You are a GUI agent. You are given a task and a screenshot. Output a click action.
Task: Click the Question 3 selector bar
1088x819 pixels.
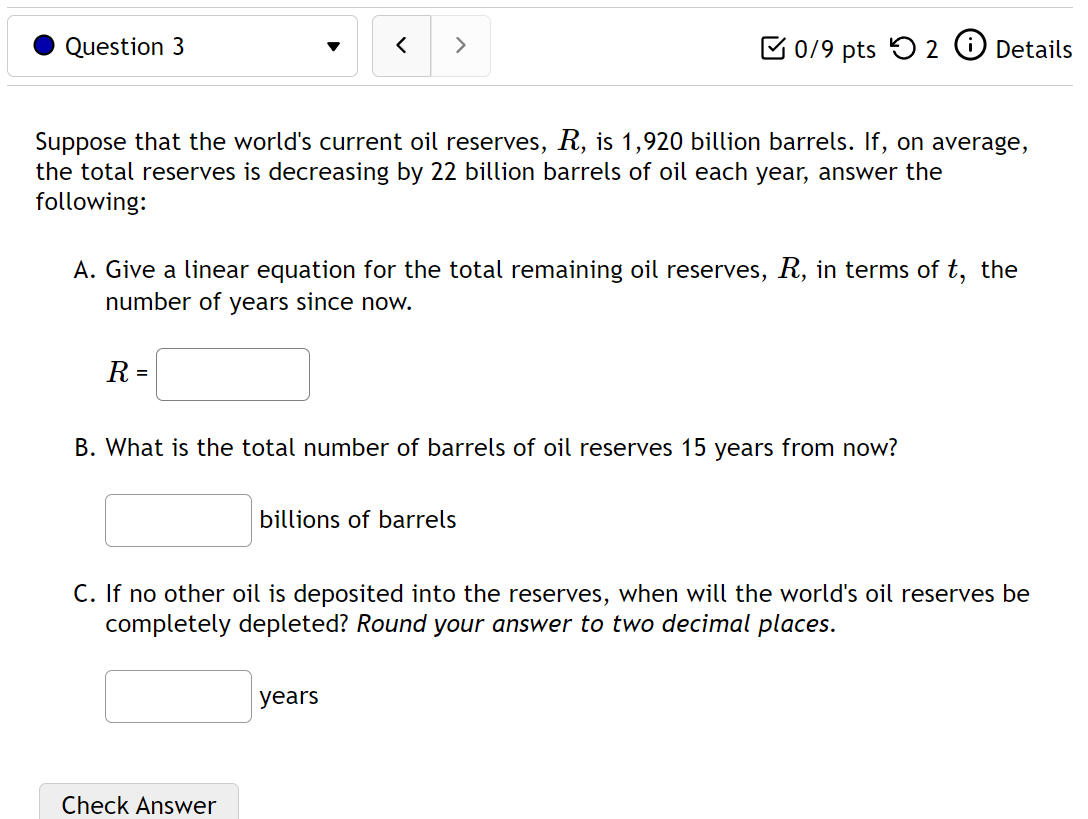pyautogui.click(x=182, y=46)
